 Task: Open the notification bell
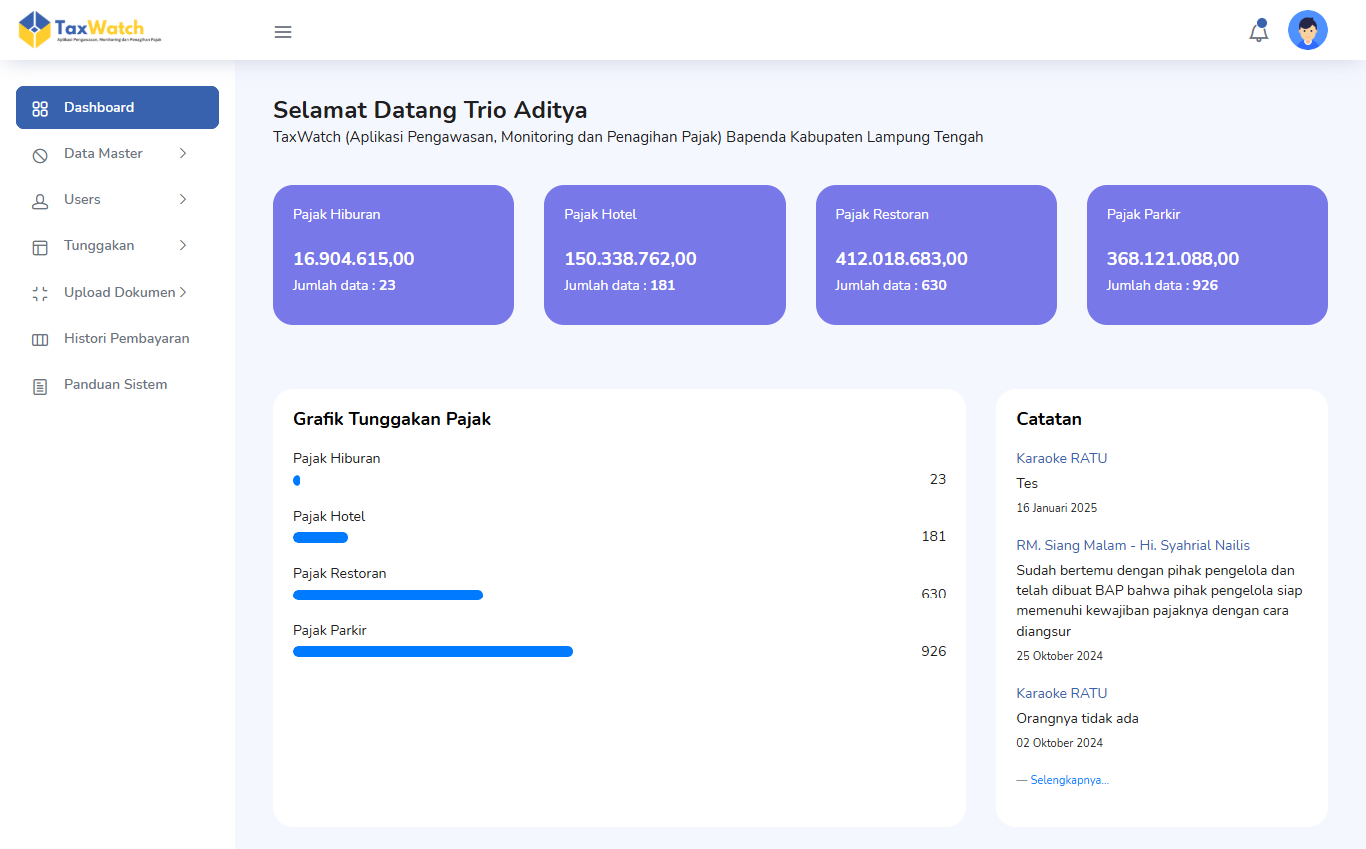1258,32
